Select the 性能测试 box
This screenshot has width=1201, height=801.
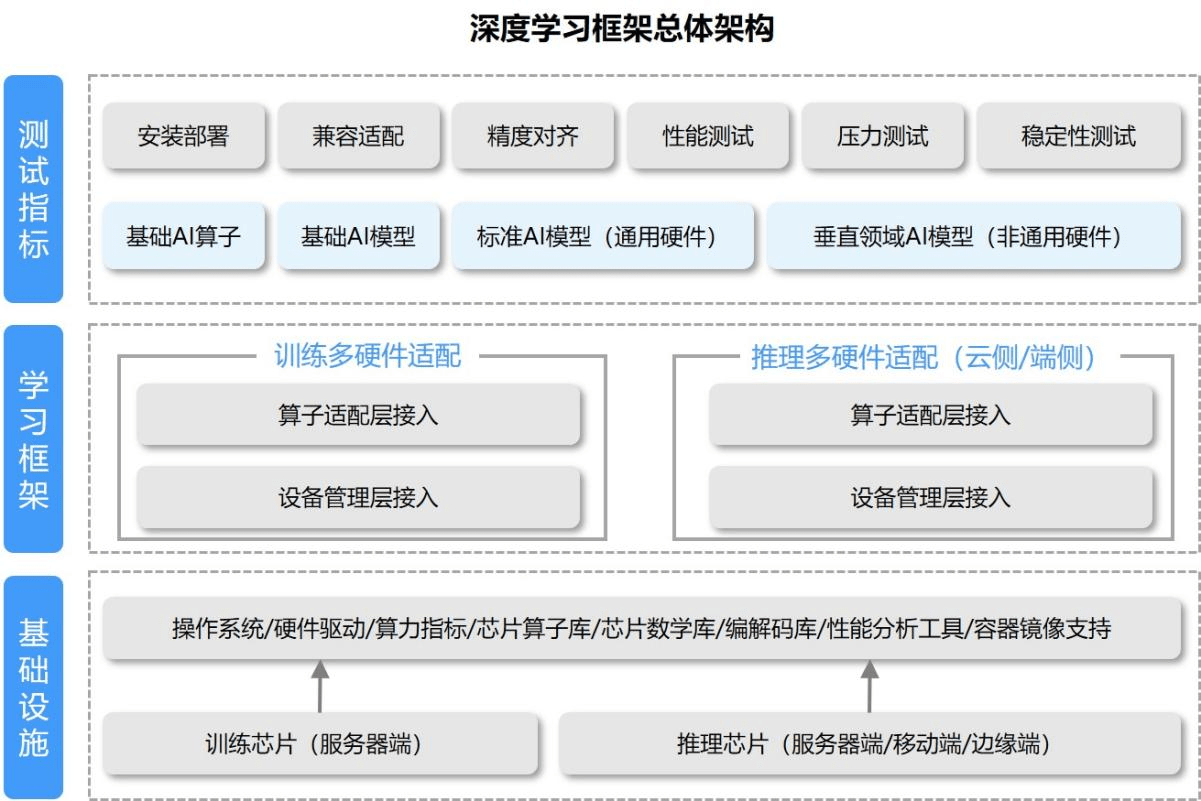tap(708, 136)
